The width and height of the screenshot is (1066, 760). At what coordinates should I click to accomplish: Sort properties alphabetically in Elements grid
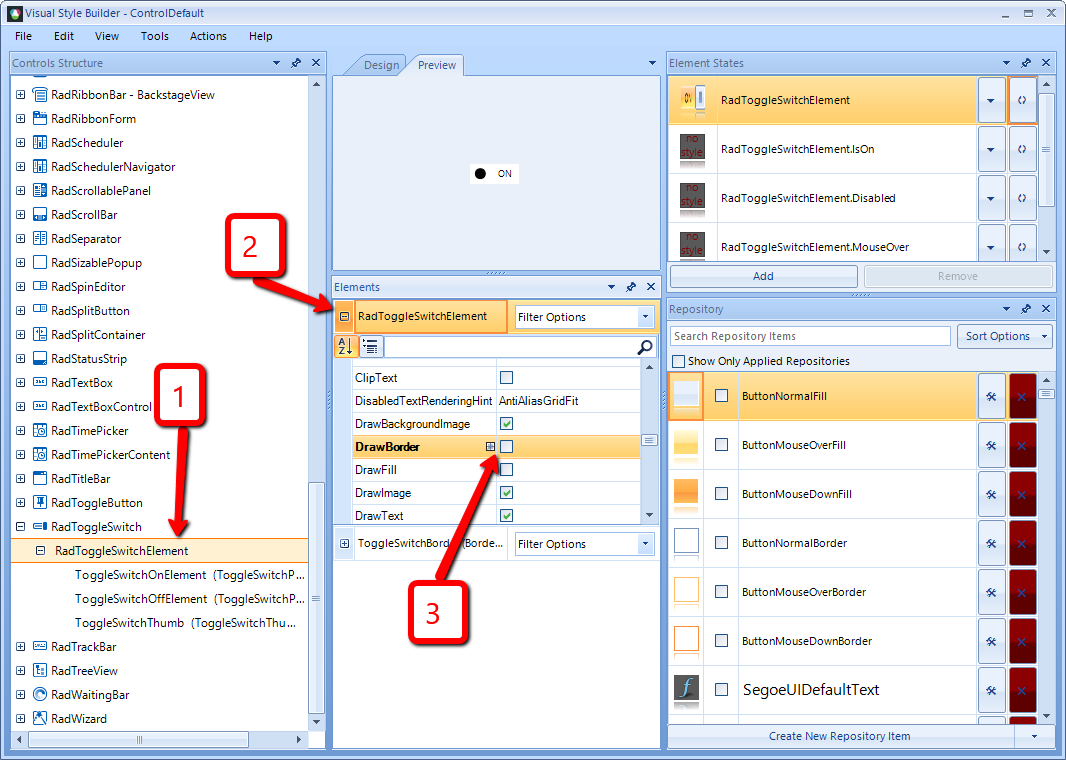tap(345, 347)
